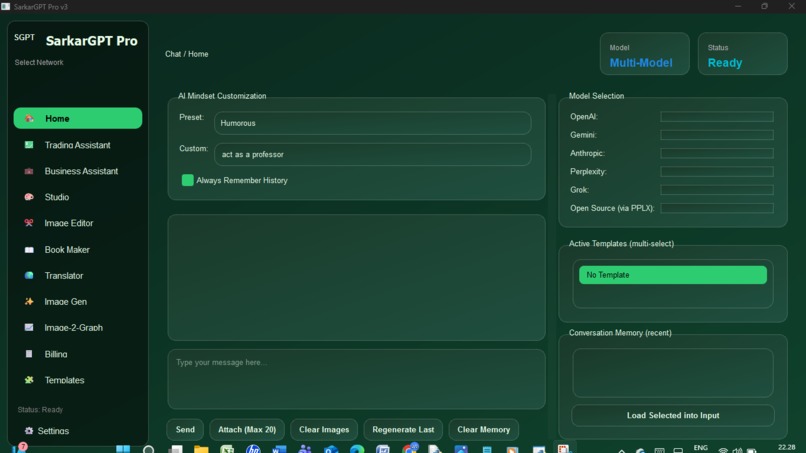Open the OpenAI model dropdown

[717, 117]
